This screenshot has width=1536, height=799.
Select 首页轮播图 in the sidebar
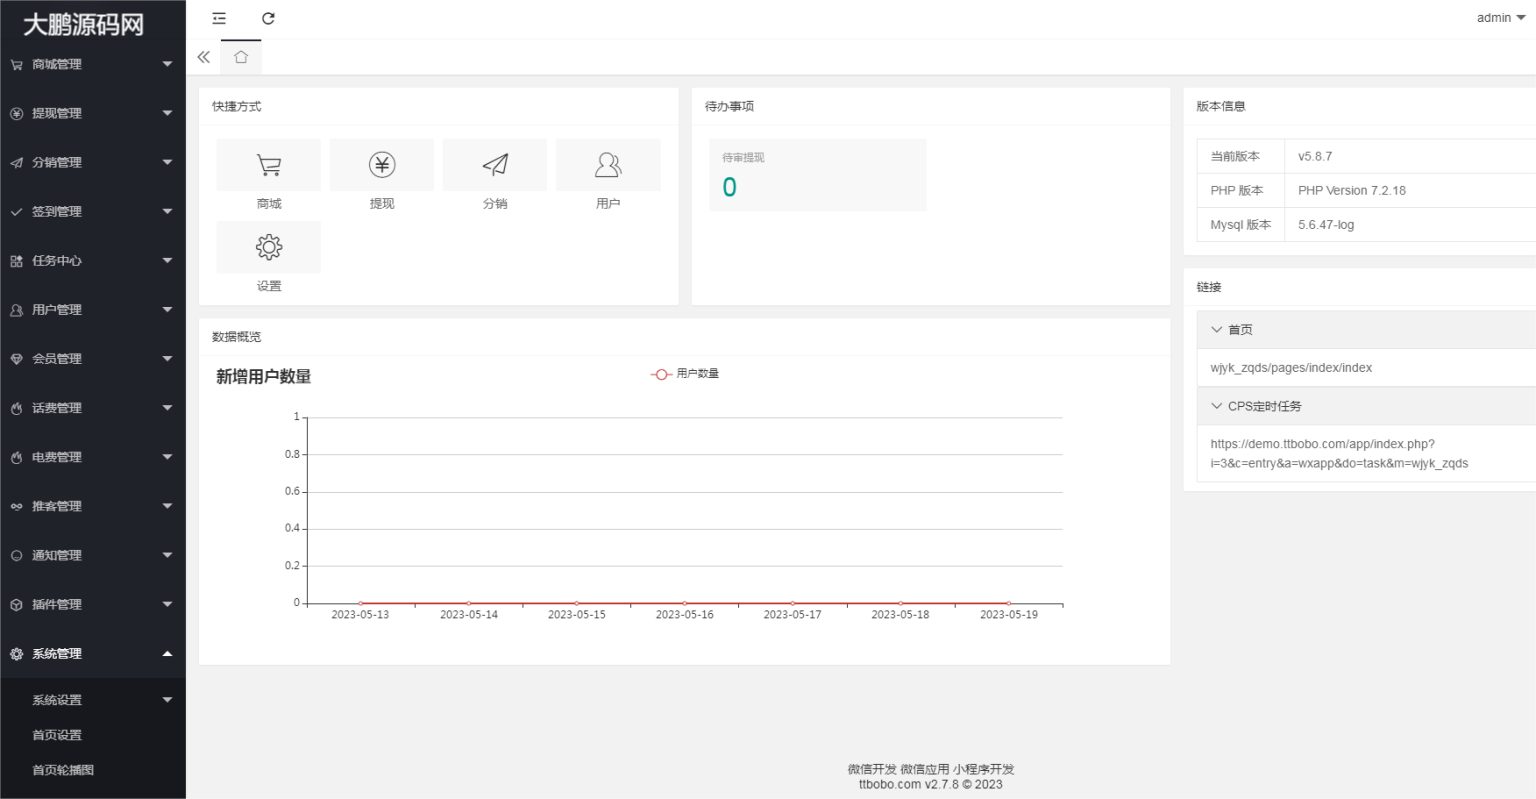tap(63, 770)
